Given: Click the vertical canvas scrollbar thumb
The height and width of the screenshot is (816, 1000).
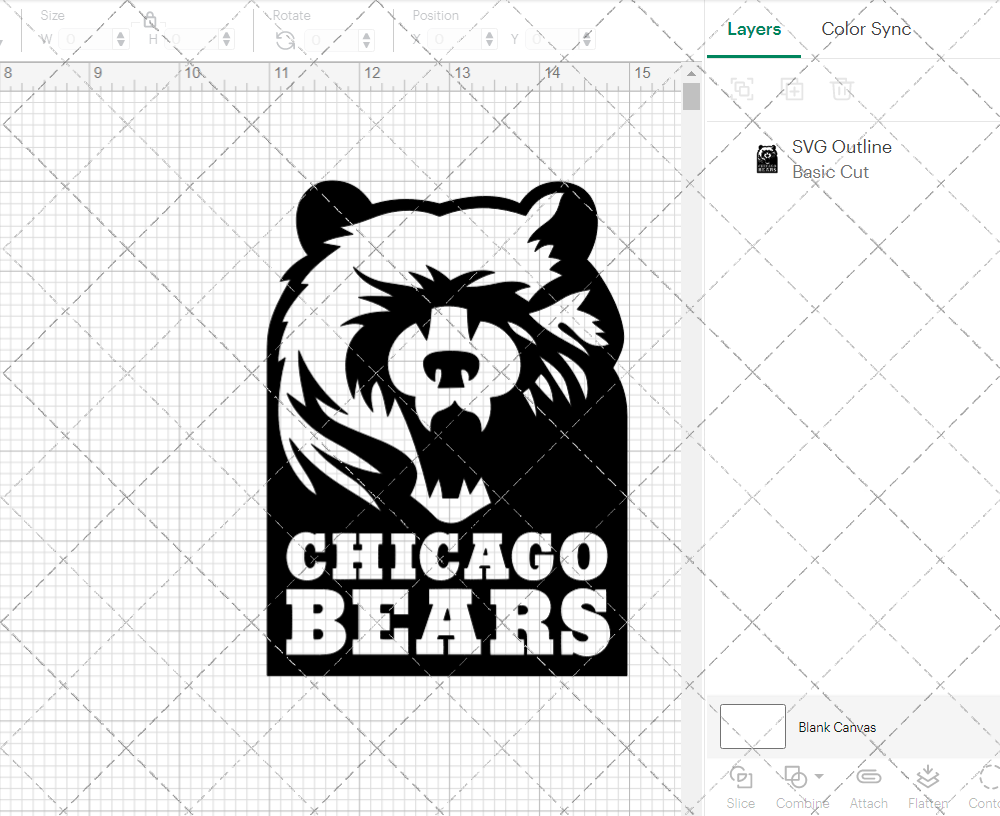Looking at the screenshot, I should [691, 97].
